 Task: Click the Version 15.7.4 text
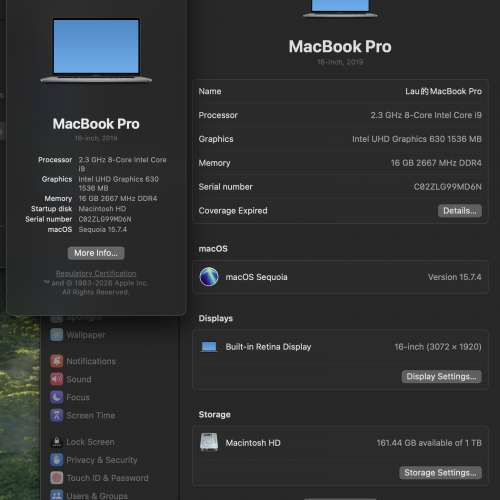[x=455, y=277]
